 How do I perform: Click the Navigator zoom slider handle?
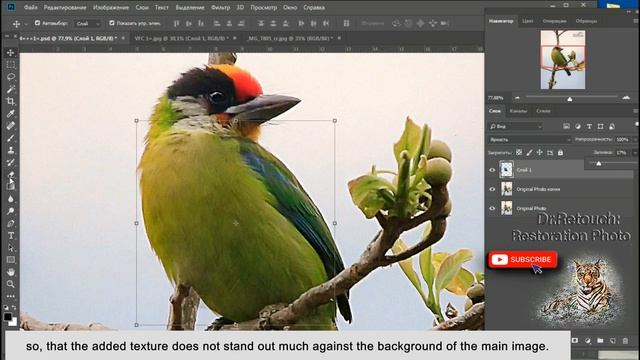570,99
